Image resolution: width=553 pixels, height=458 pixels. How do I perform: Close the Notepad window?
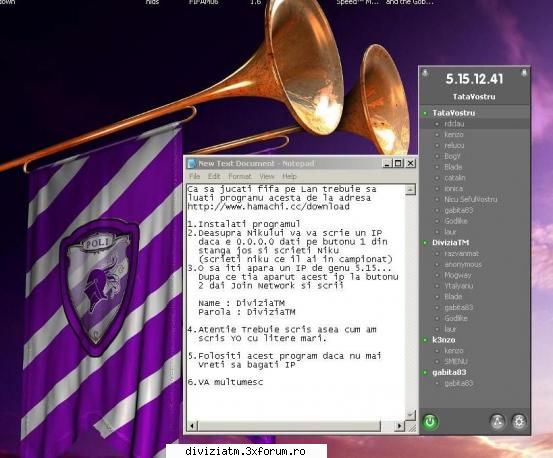coord(411,163)
